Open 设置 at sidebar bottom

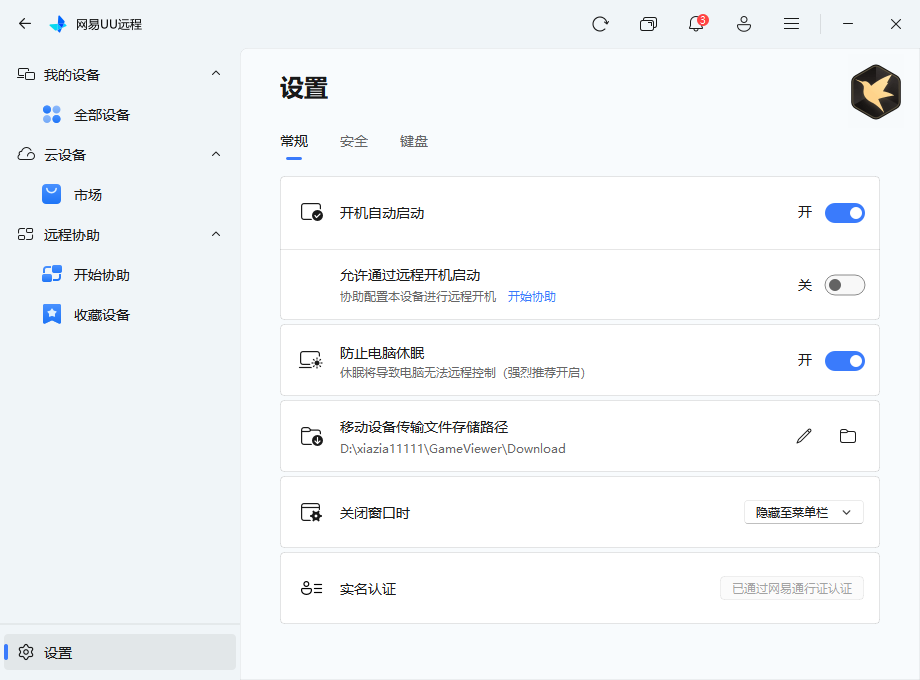coord(120,652)
